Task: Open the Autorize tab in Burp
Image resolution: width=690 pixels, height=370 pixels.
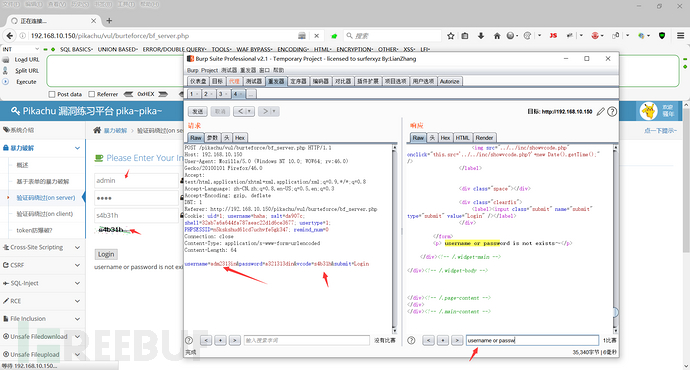Action: pos(449,81)
